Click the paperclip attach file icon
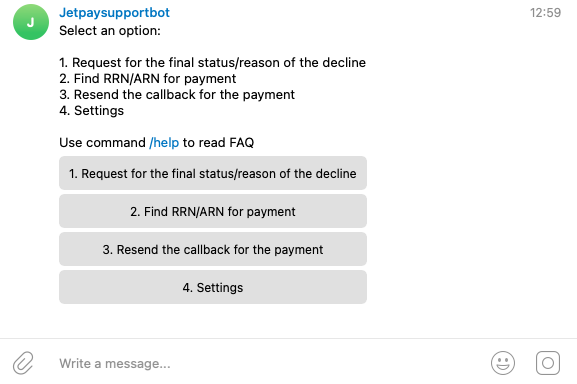The image size is (577, 384). [23, 363]
